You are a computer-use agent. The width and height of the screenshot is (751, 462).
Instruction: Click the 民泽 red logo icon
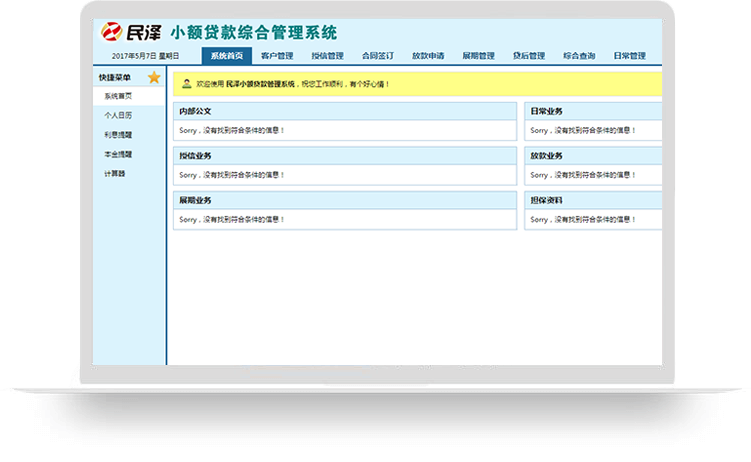tap(112, 32)
